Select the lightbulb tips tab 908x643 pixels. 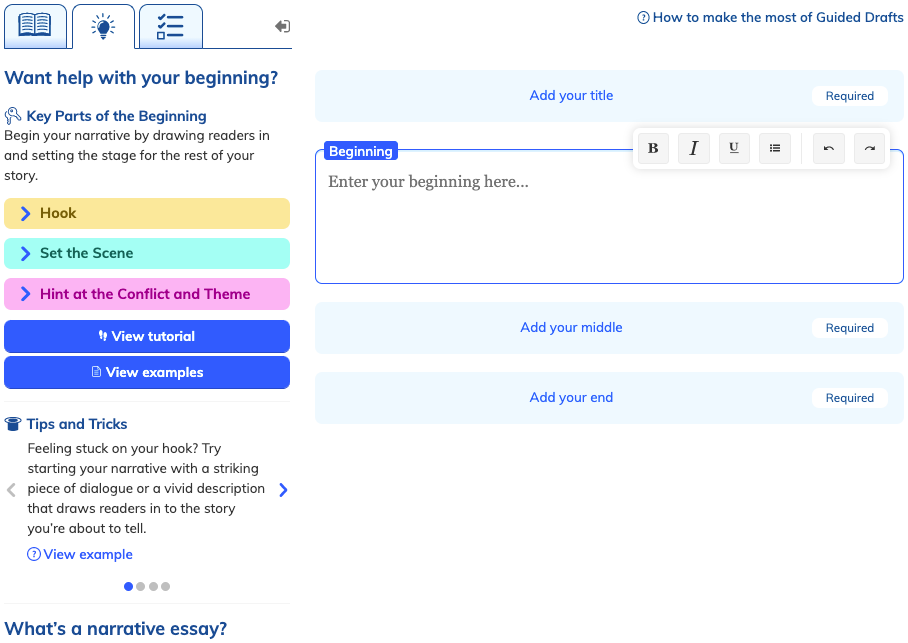click(103, 27)
